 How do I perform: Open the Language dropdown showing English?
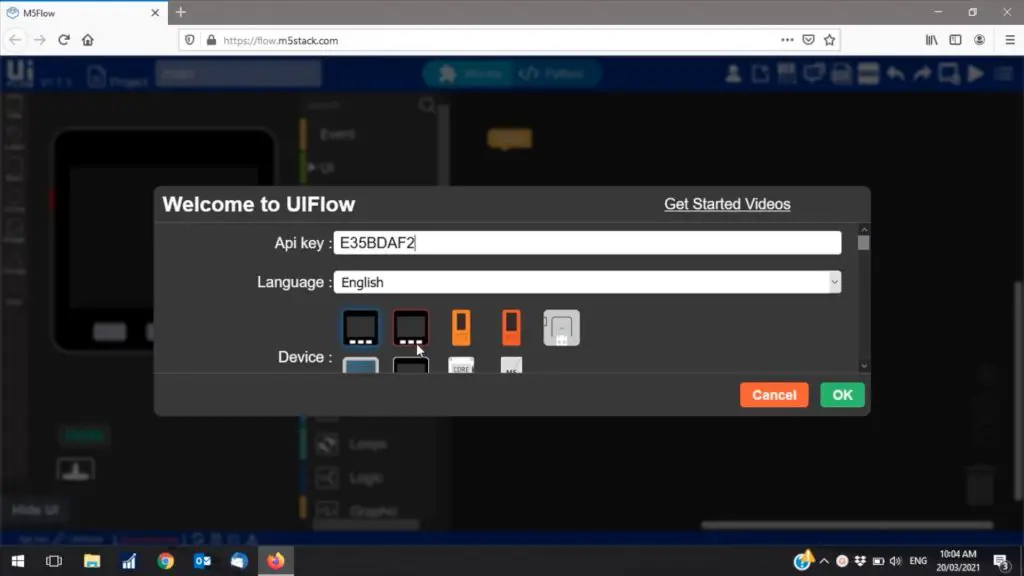point(587,282)
